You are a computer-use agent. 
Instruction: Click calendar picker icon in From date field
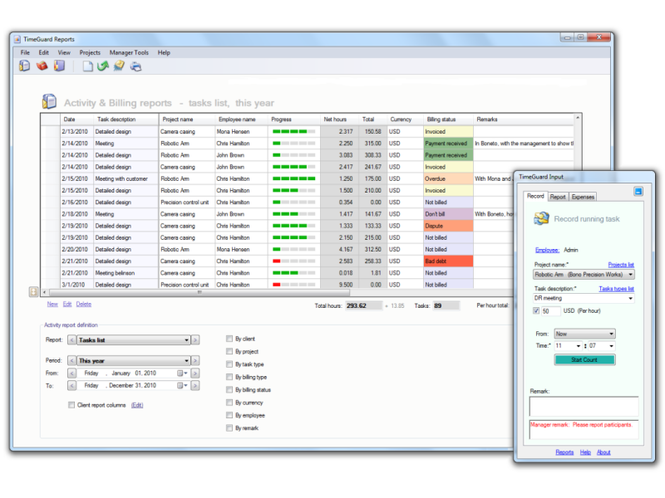coord(180,373)
